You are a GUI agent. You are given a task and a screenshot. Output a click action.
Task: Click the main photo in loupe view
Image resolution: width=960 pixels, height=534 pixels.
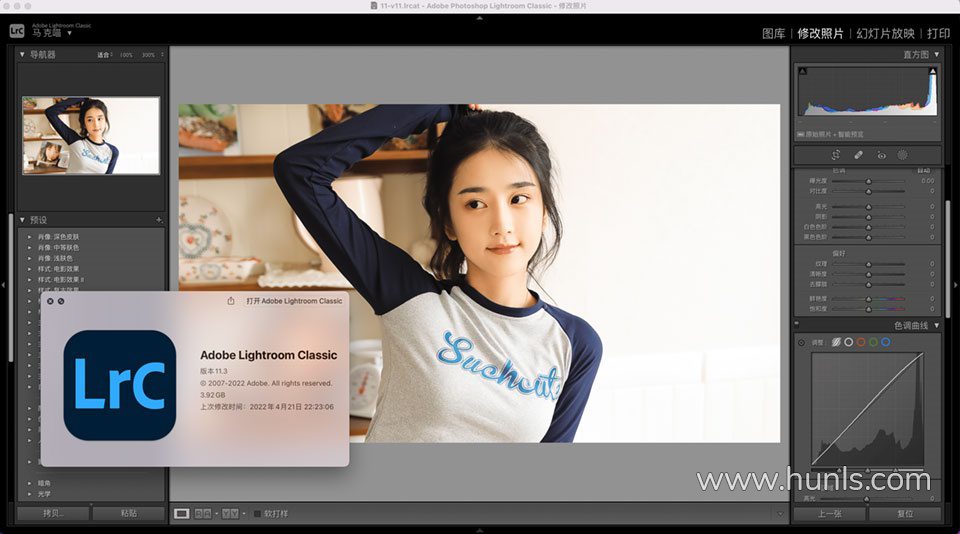[x=479, y=273]
